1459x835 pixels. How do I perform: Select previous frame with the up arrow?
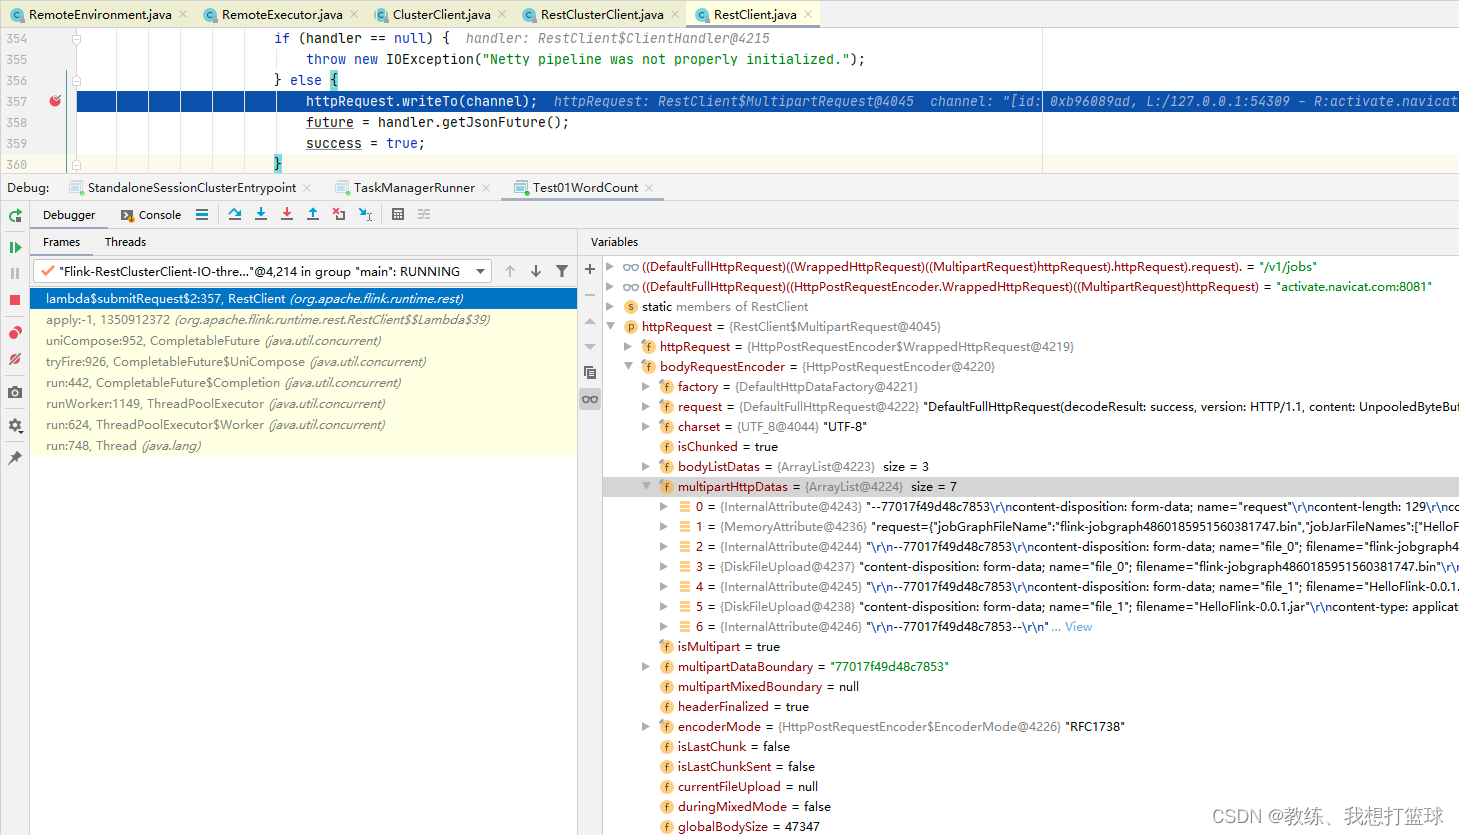(x=510, y=271)
